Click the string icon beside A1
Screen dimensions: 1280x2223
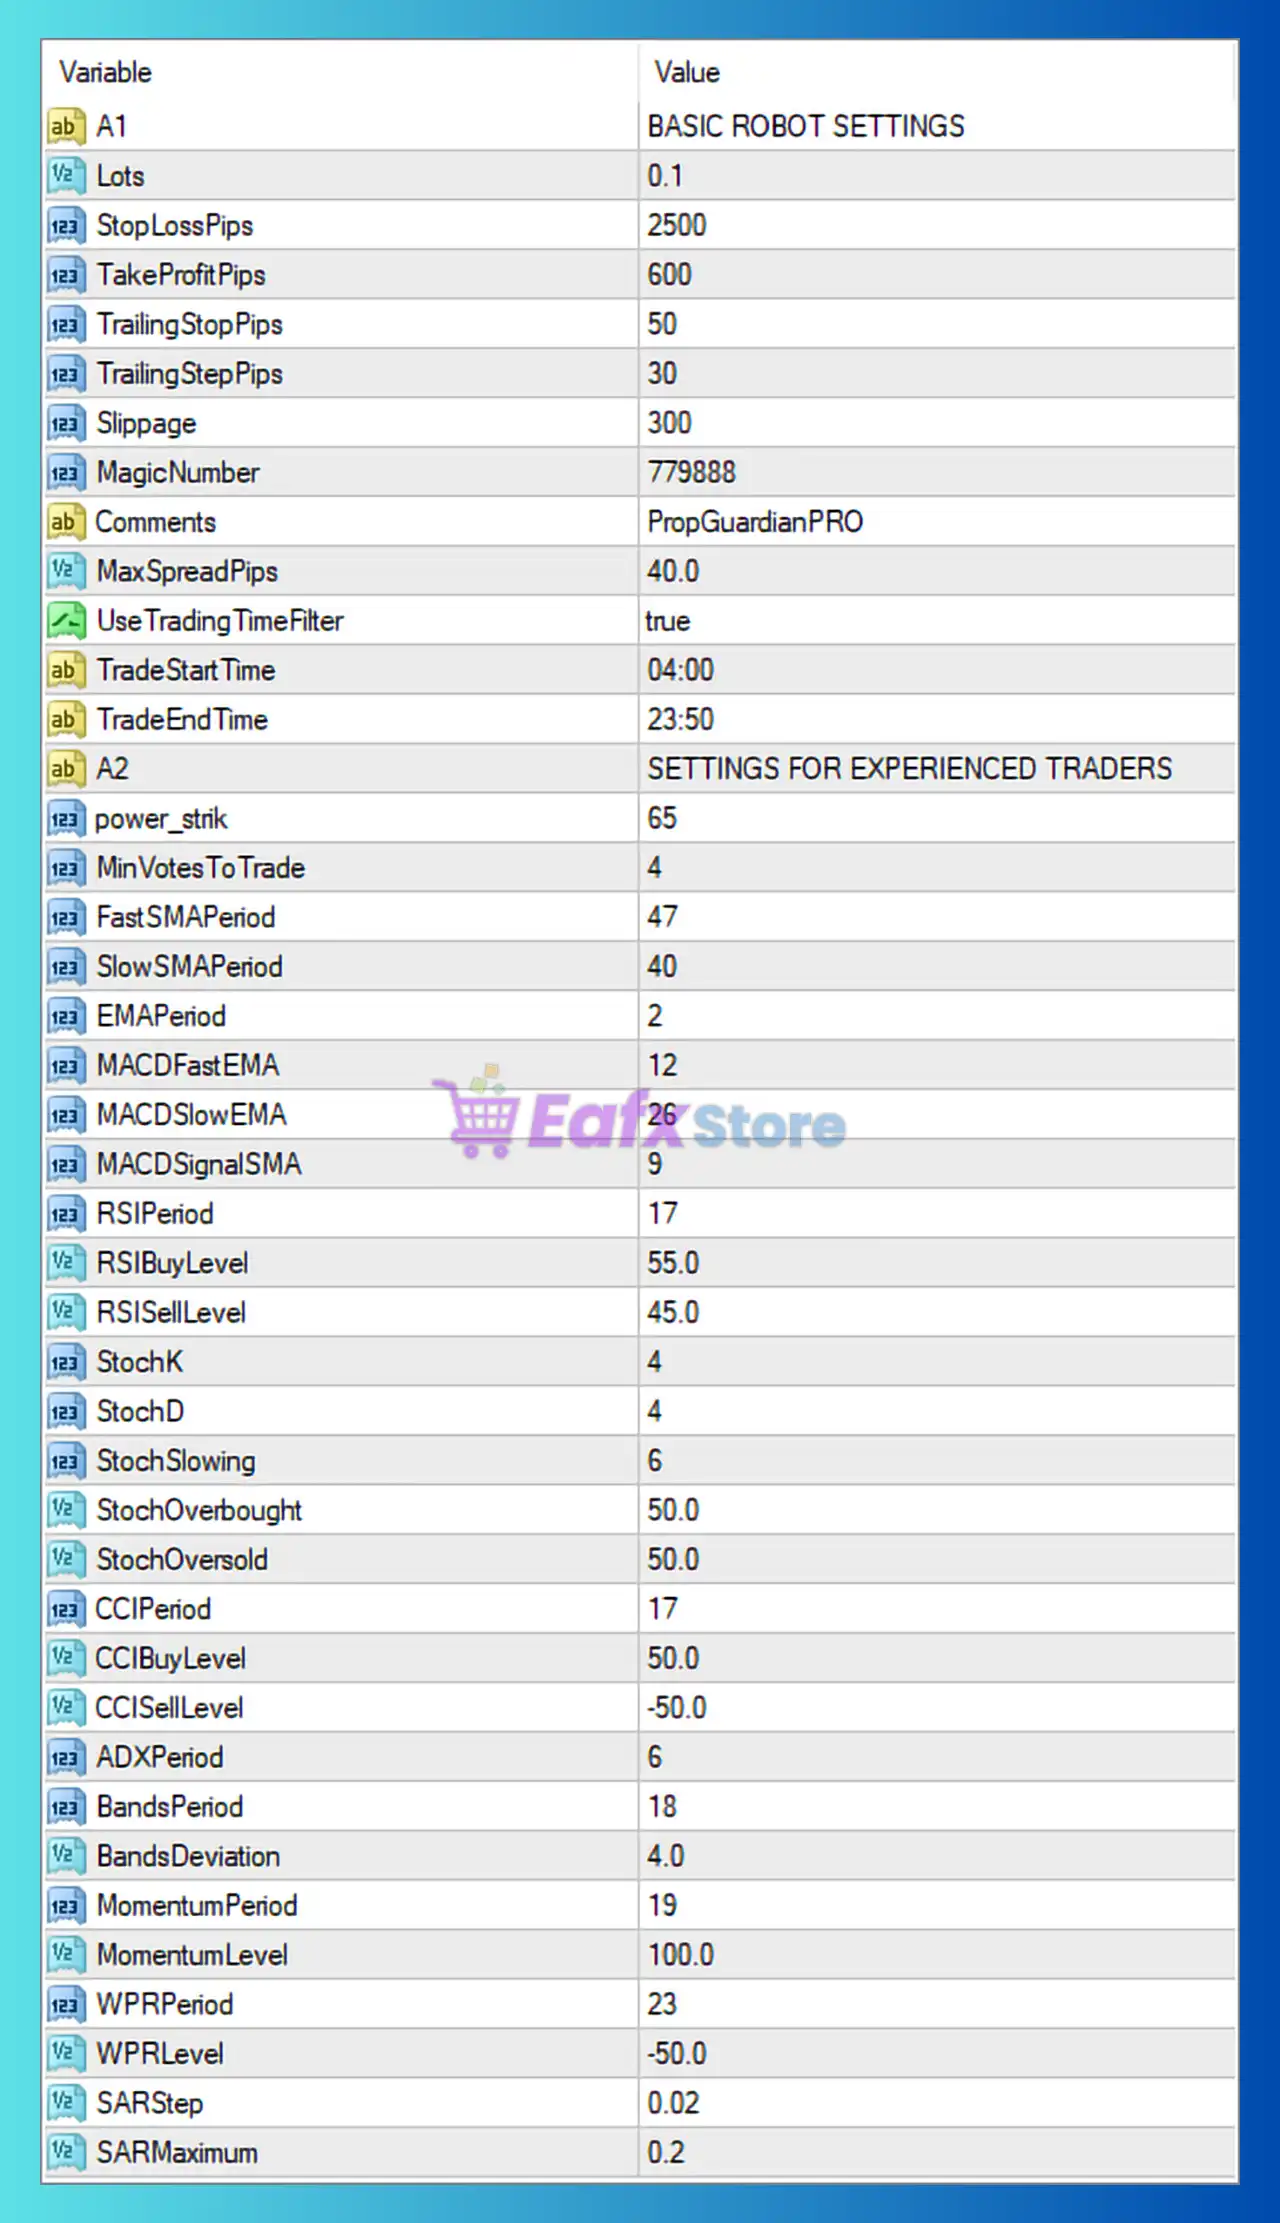coord(65,126)
